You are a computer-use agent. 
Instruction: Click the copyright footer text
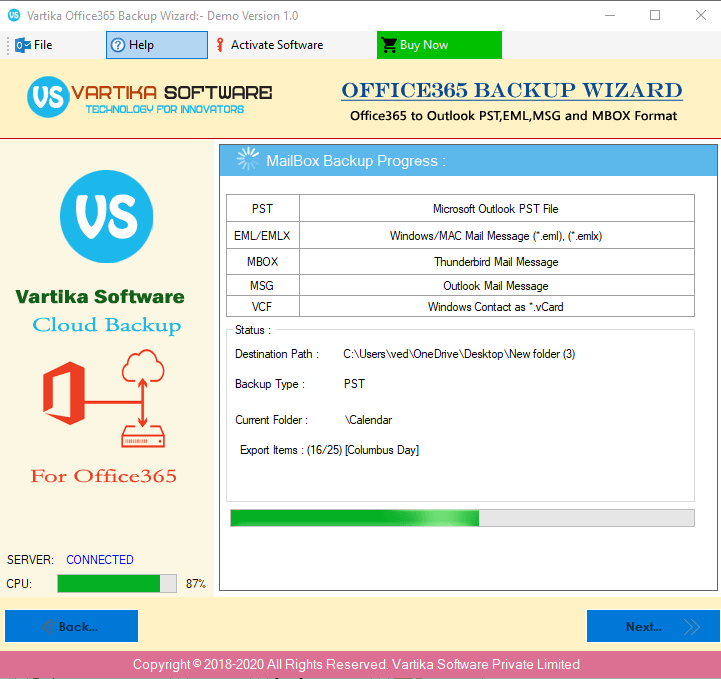[x=356, y=664]
